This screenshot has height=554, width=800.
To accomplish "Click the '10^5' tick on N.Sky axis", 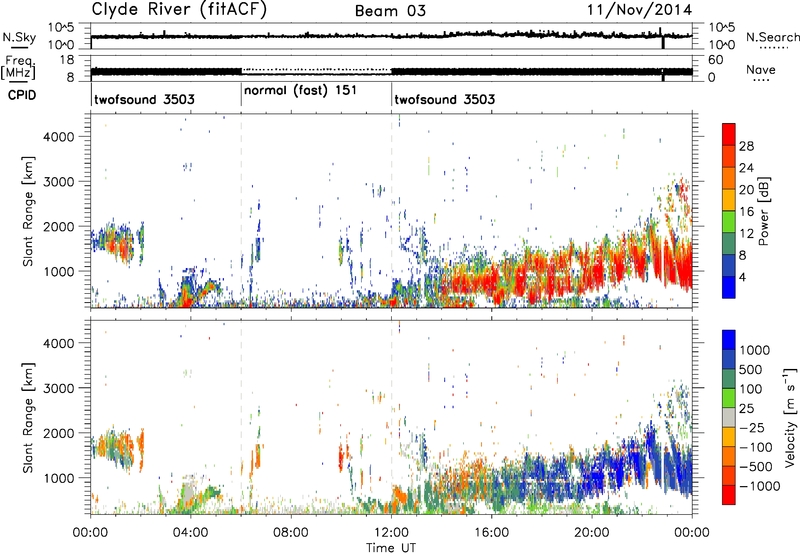I will [61, 27].
